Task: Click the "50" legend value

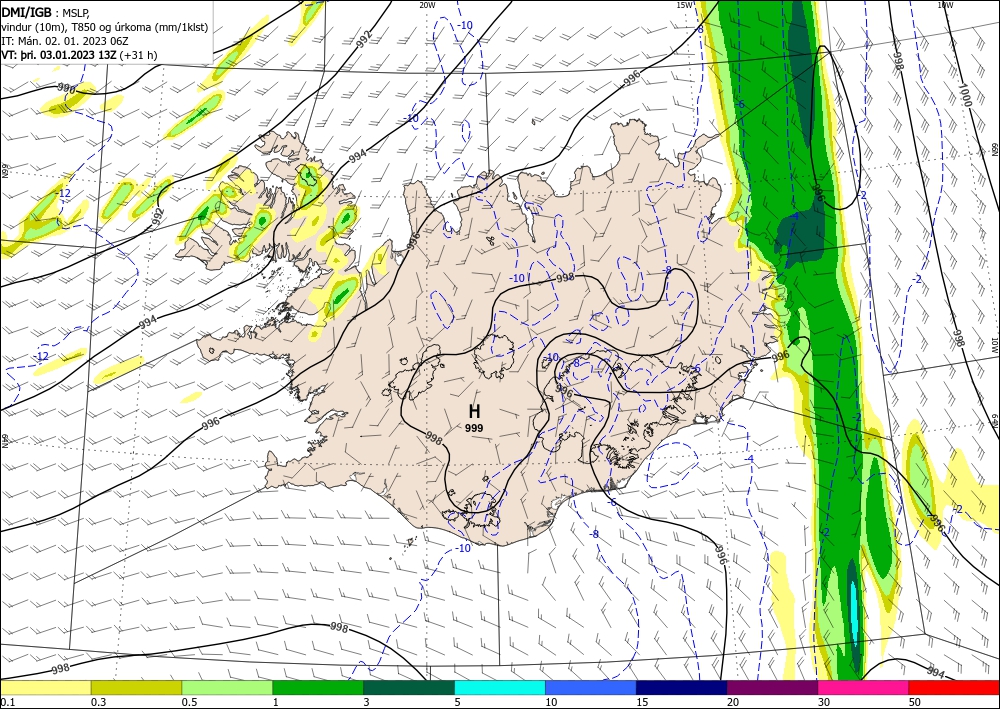Action: pyautogui.click(x=915, y=702)
